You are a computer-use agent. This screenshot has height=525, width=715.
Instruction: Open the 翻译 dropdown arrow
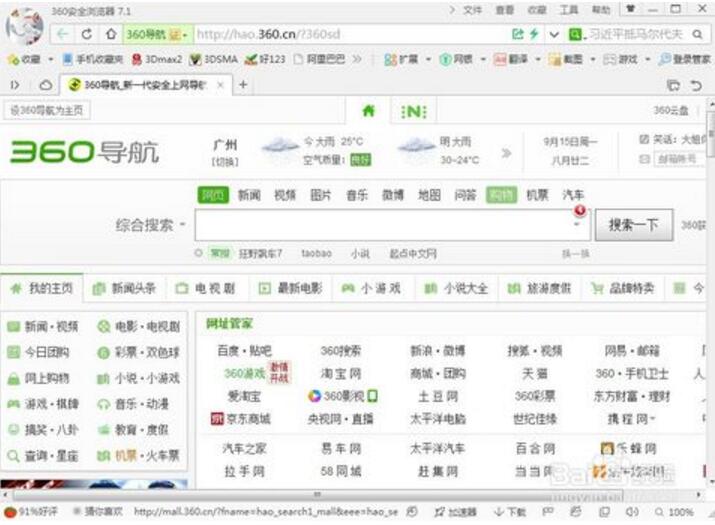pyautogui.click(x=538, y=59)
